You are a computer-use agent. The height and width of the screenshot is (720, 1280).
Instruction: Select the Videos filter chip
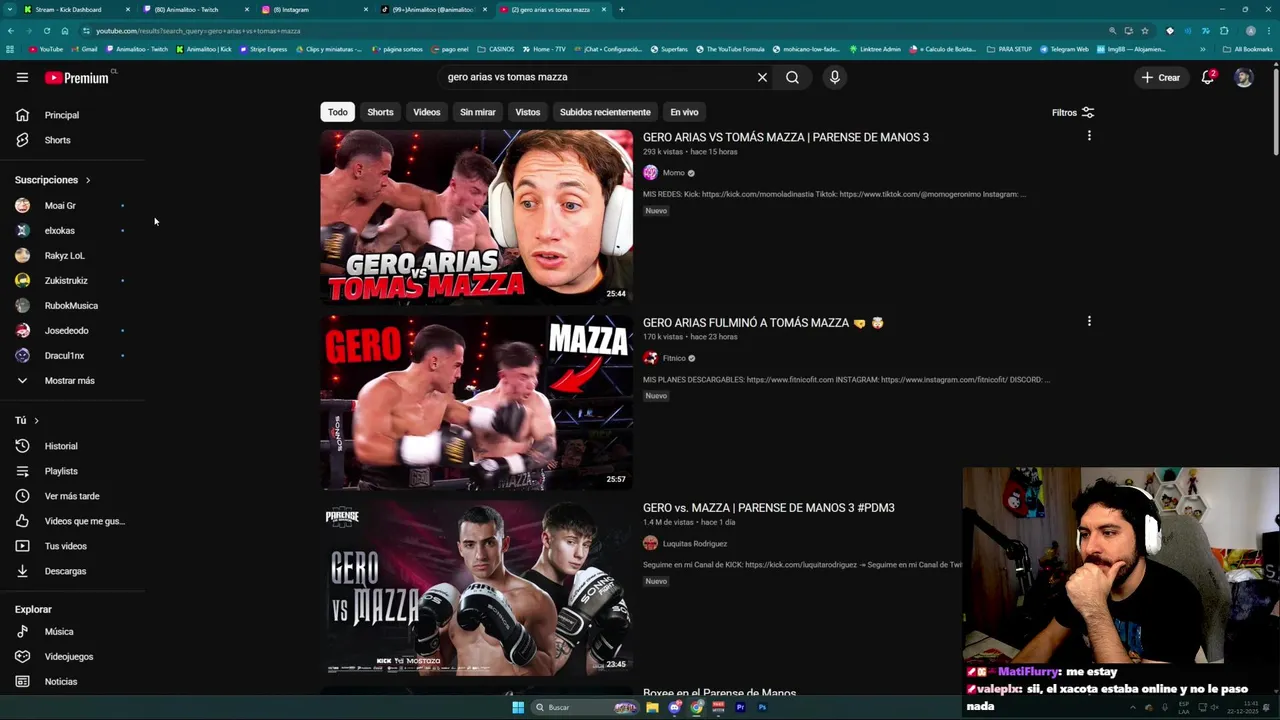click(427, 112)
